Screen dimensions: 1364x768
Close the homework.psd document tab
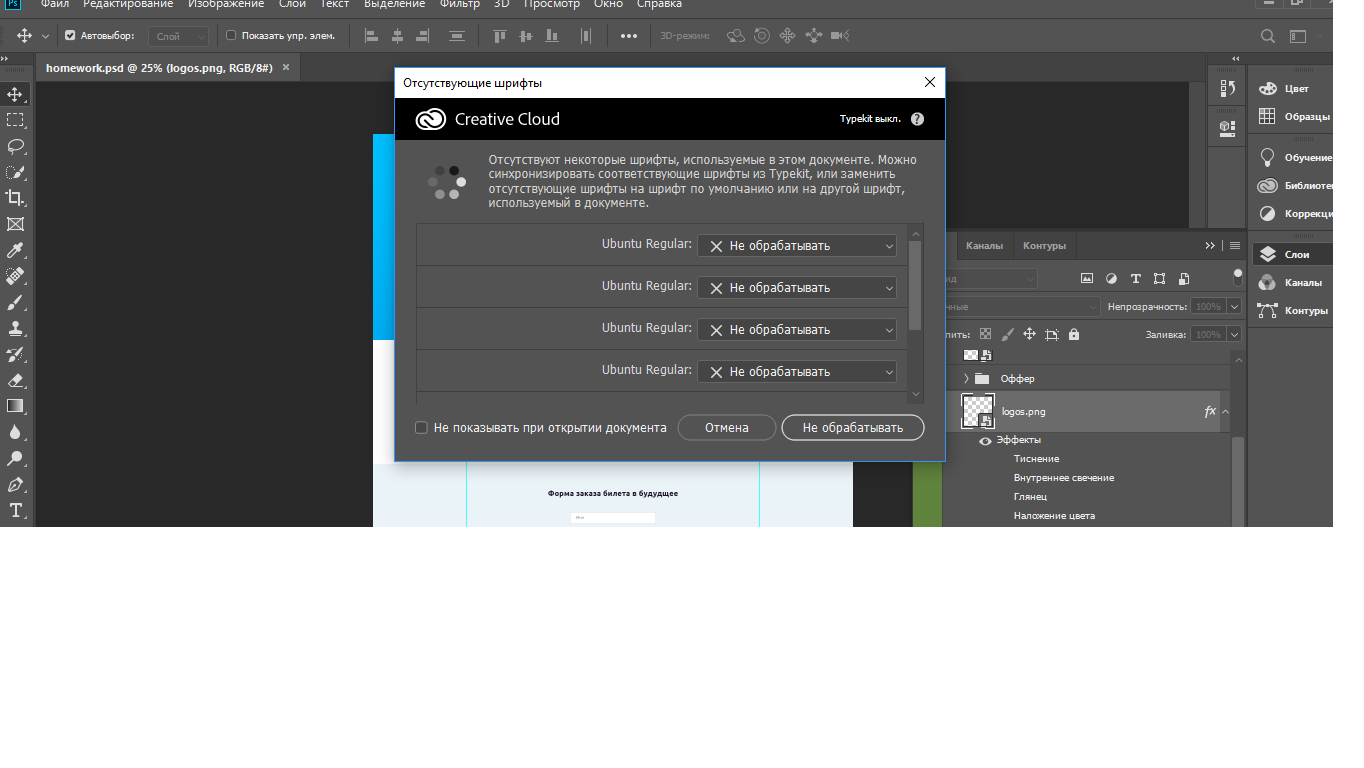pos(286,68)
